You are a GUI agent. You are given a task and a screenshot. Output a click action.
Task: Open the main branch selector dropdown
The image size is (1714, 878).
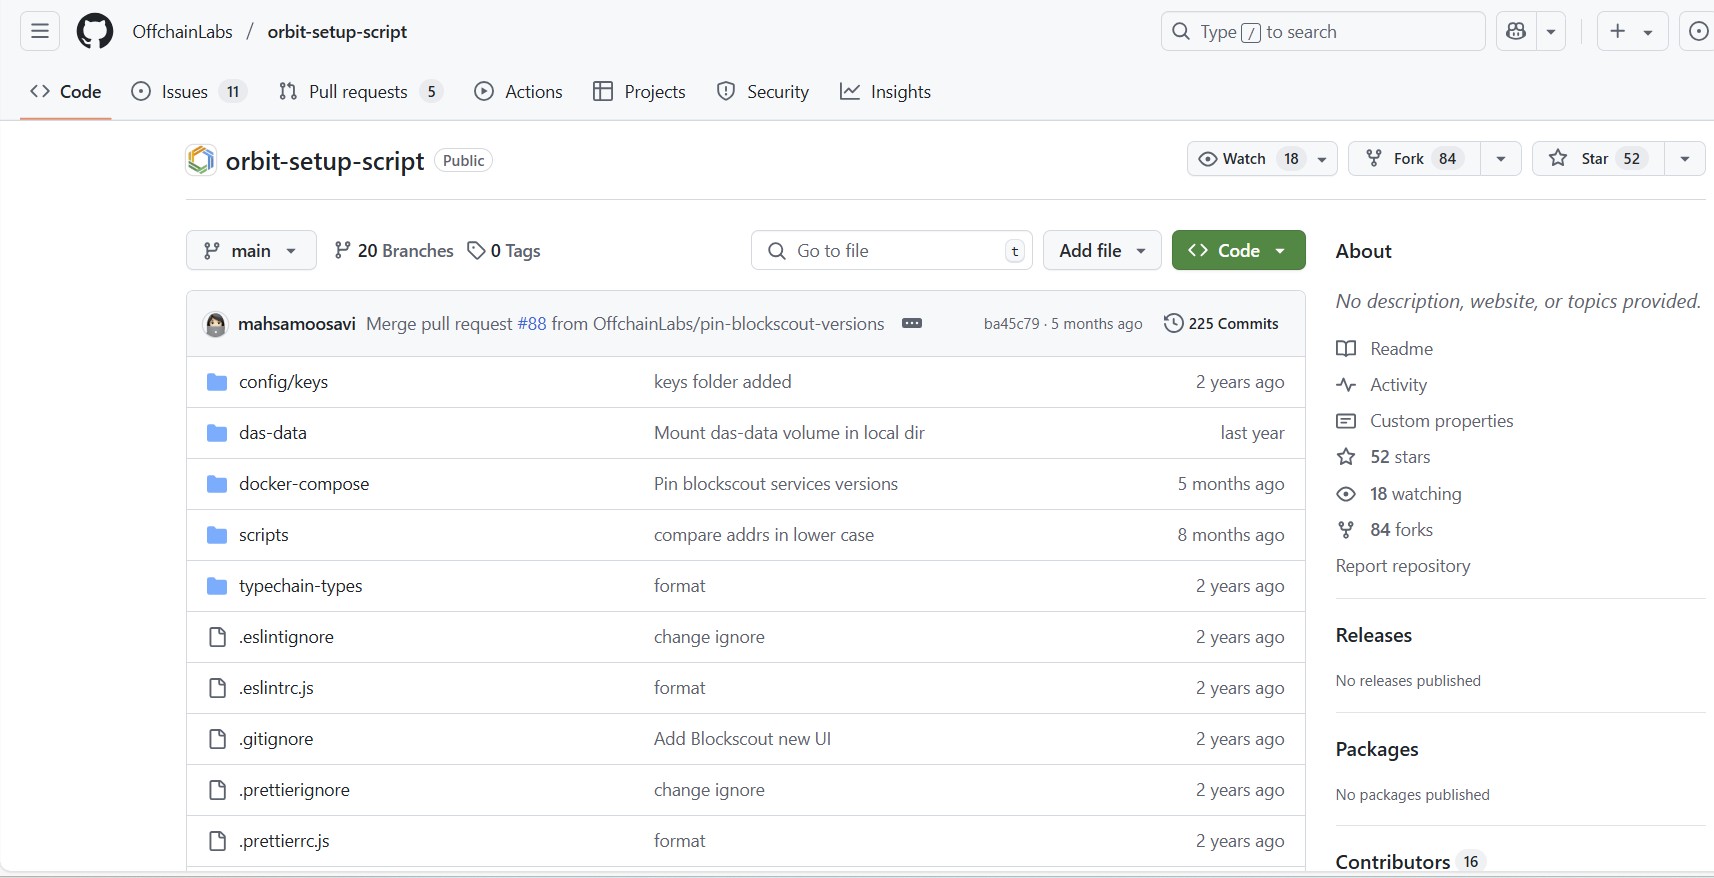click(251, 250)
